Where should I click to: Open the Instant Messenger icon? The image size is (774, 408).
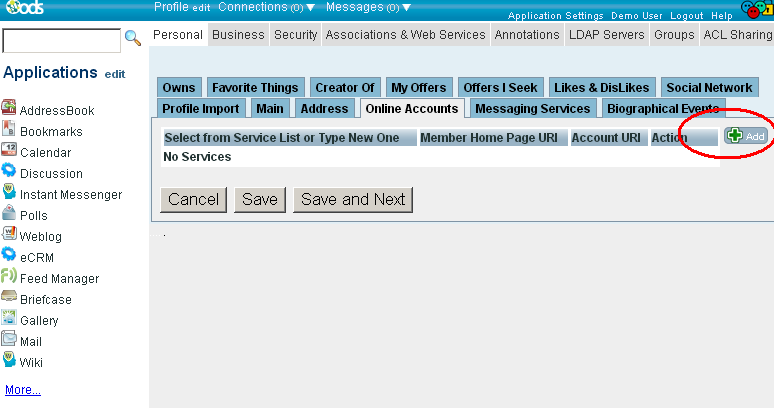pyautogui.click(x=9, y=192)
